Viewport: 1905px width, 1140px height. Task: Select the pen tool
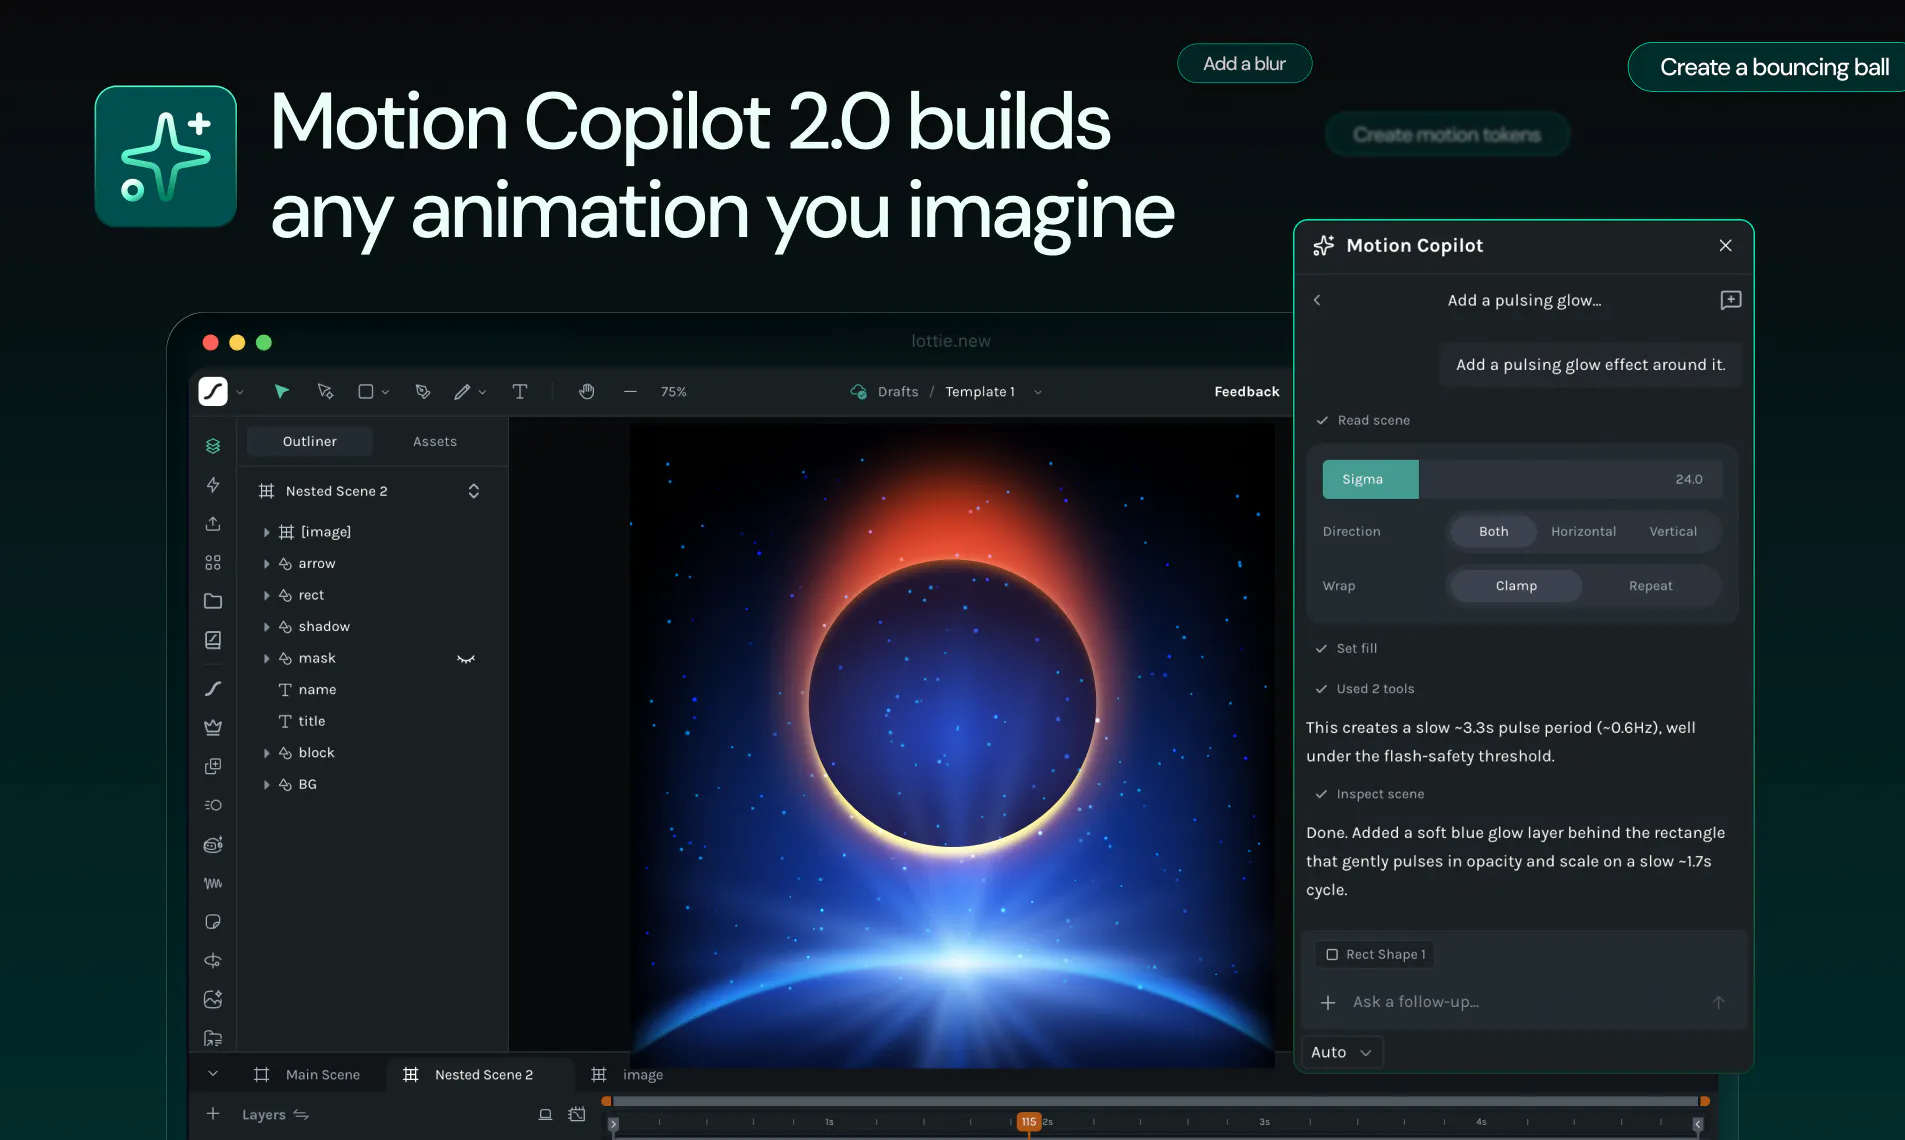[x=423, y=392]
